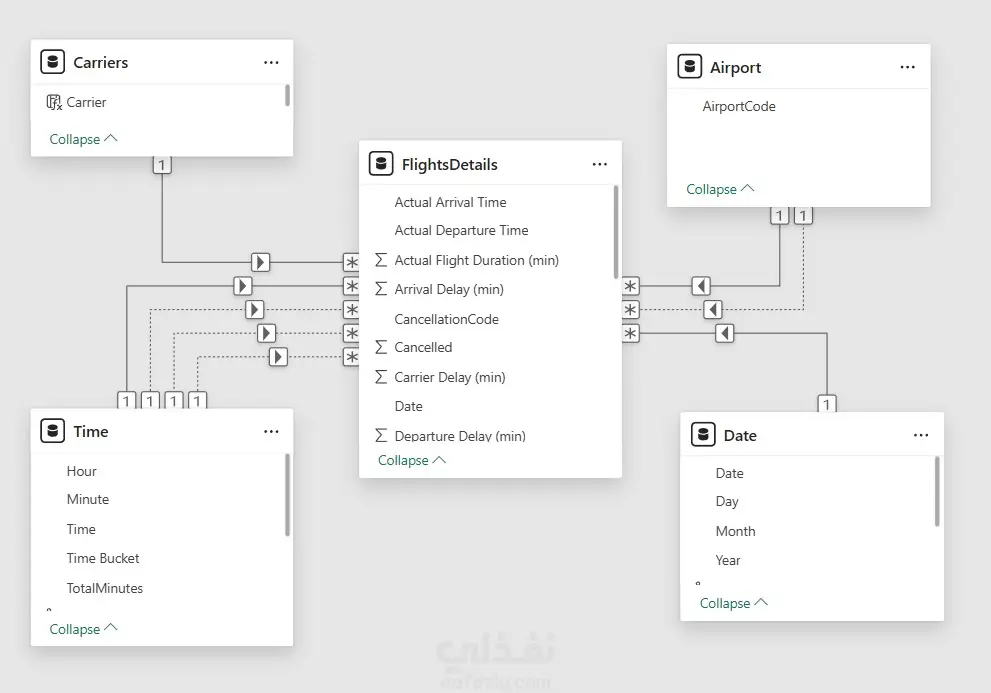Collapse the FlightsDetails table card
This screenshot has height=693, width=991.
click(x=412, y=460)
